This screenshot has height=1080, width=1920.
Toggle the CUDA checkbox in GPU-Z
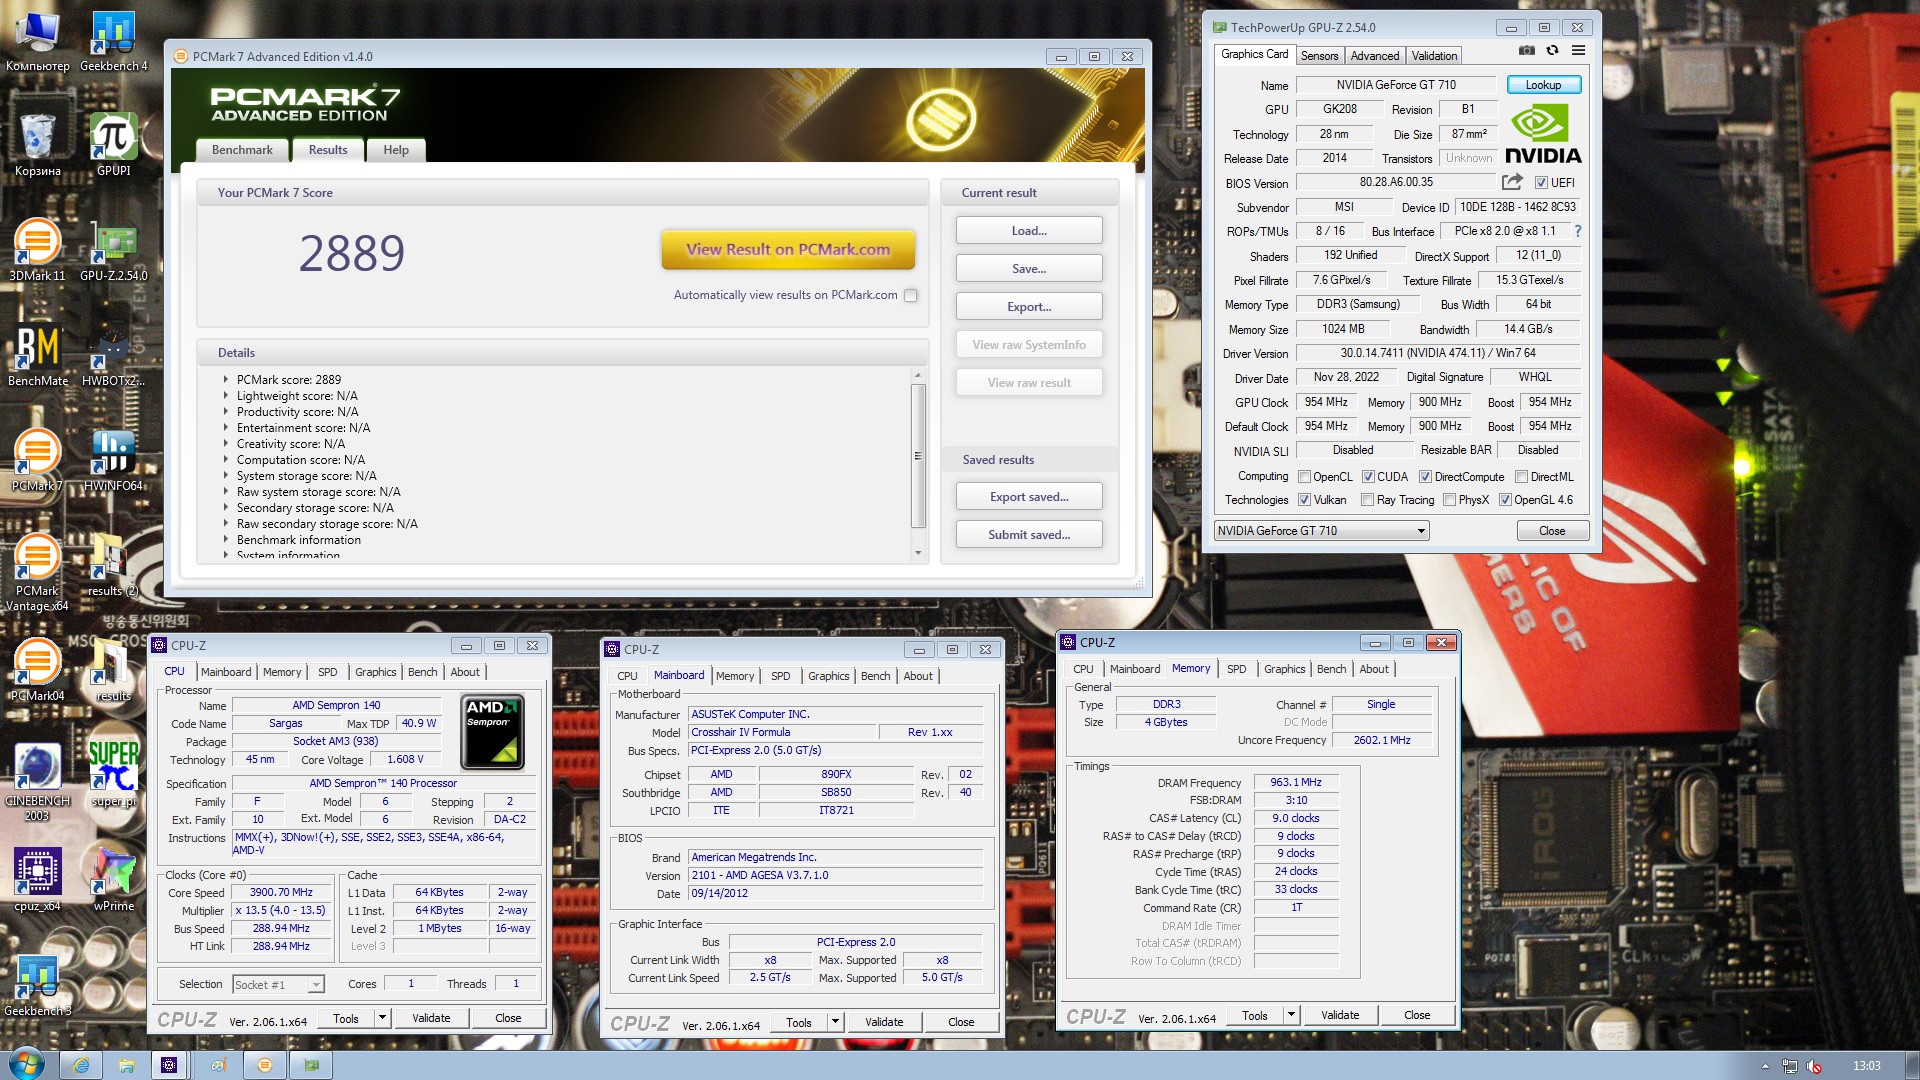[1368, 477]
